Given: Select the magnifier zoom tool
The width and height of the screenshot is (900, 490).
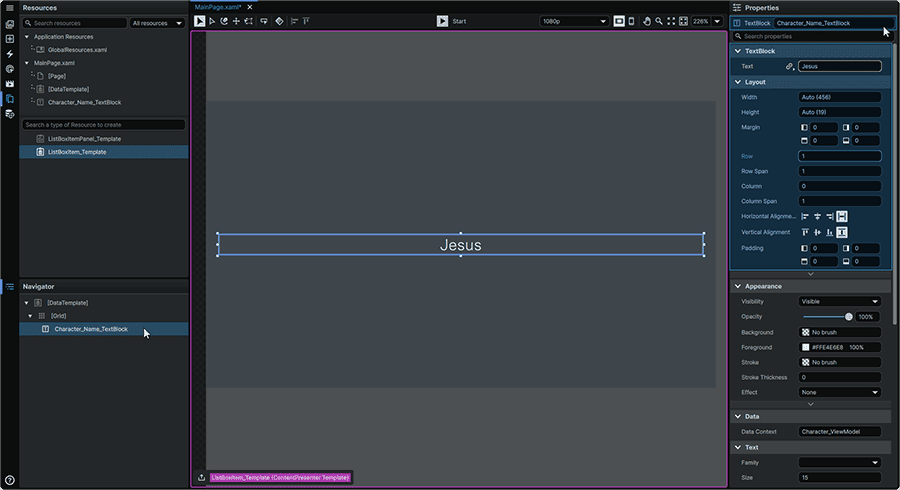Looking at the screenshot, I should click(659, 21).
